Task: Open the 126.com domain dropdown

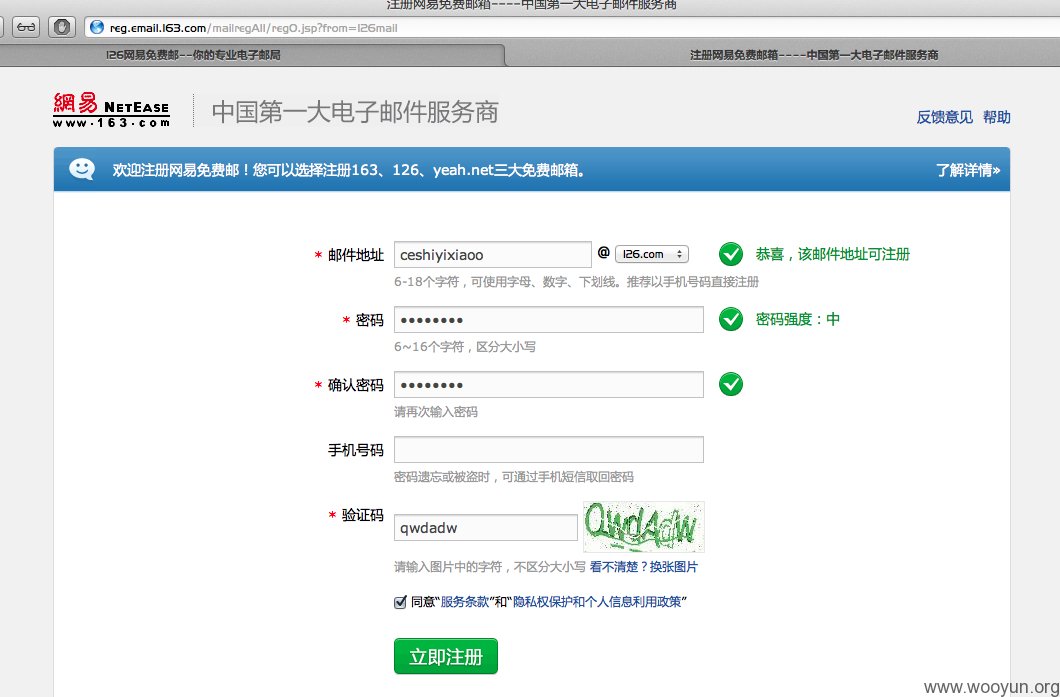Action: pos(652,254)
